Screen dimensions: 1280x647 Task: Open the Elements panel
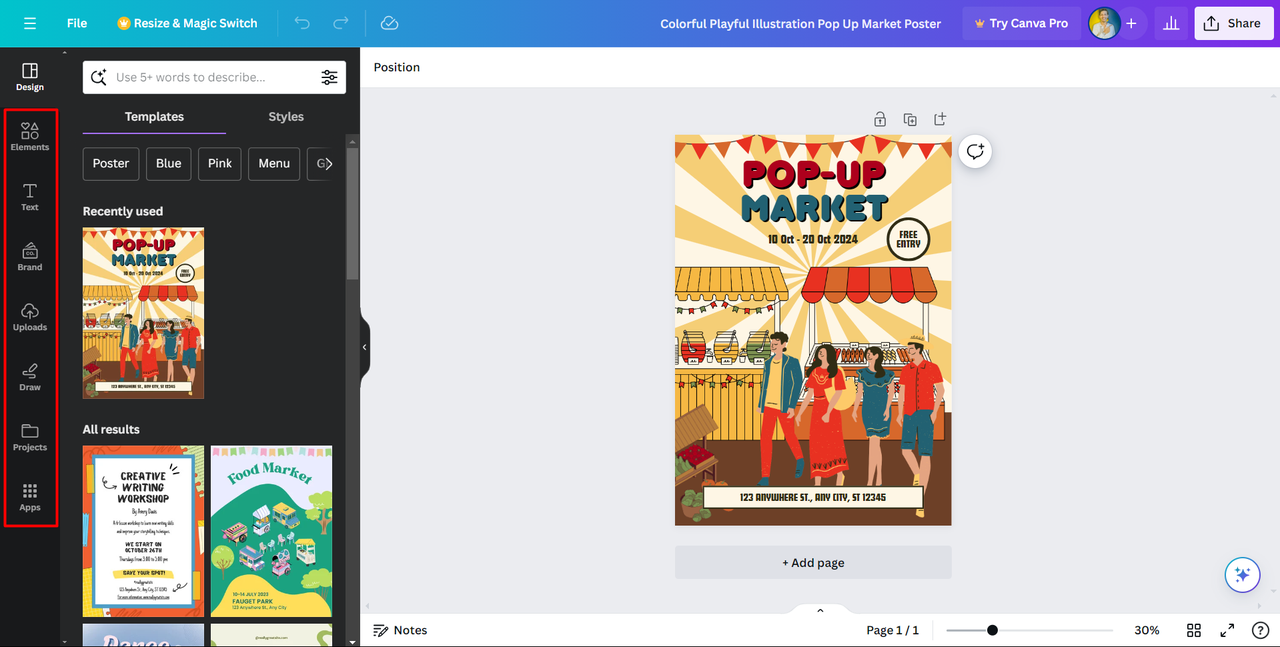30,137
